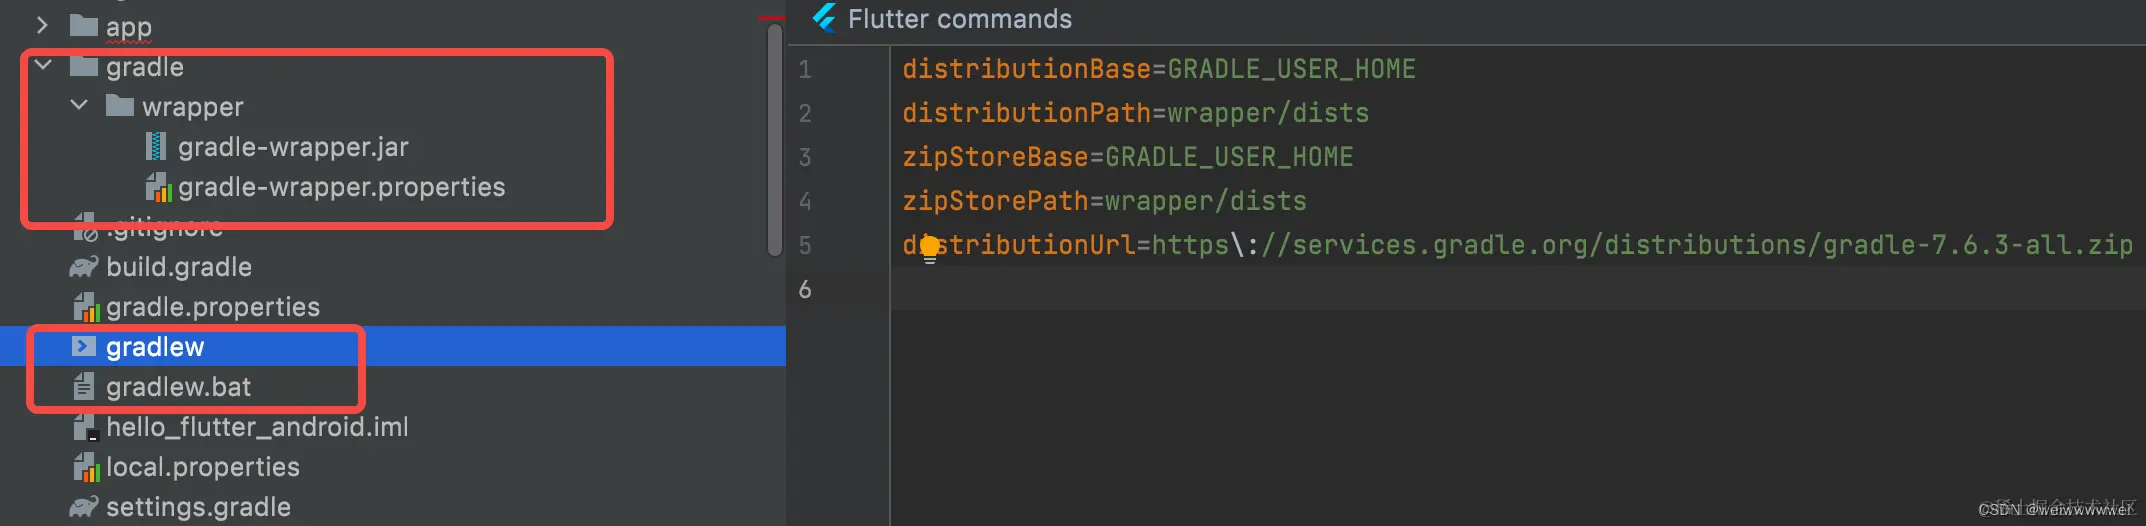
Task: Select the gradlew.bat file
Action: [x=178, y=387]
